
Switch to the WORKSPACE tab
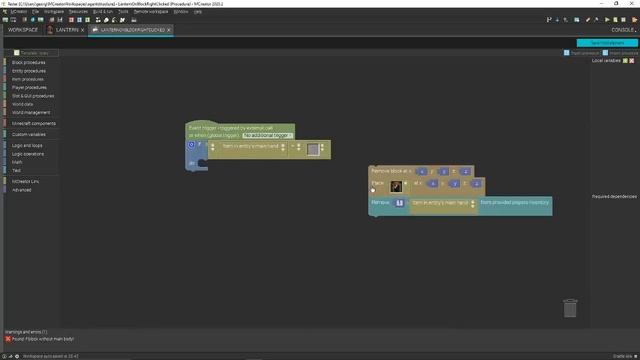22,30
